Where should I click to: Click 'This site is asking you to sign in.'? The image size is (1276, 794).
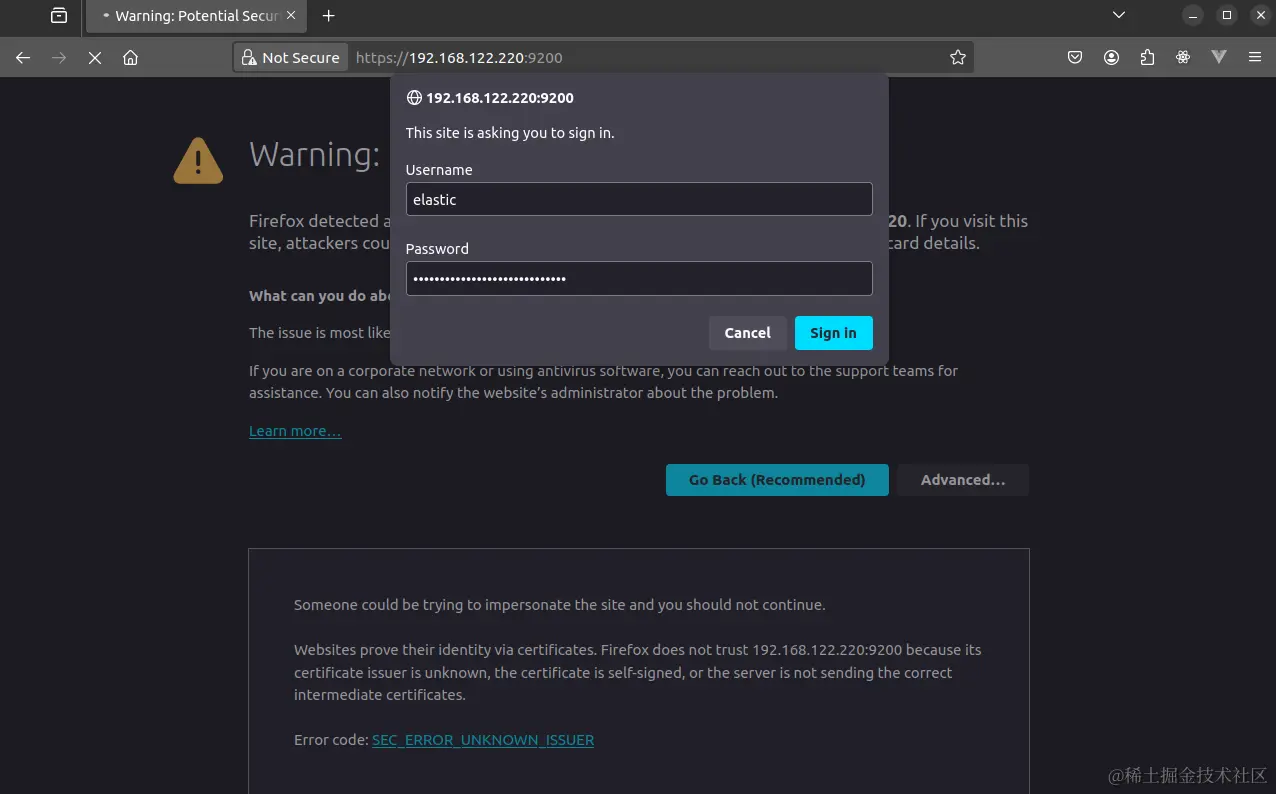point(510,133)
